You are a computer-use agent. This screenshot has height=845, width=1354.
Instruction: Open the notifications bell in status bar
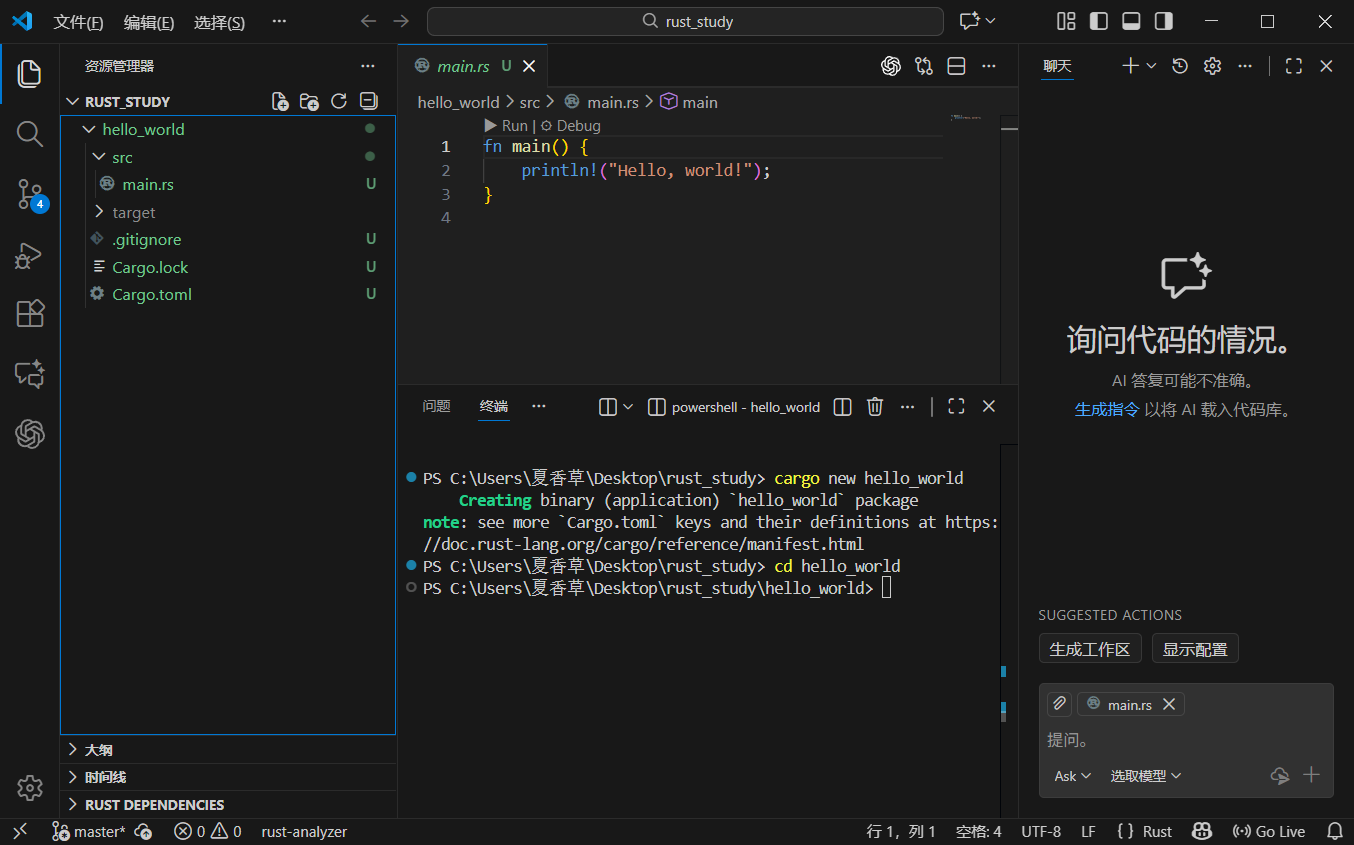[x=1334, y=831]
